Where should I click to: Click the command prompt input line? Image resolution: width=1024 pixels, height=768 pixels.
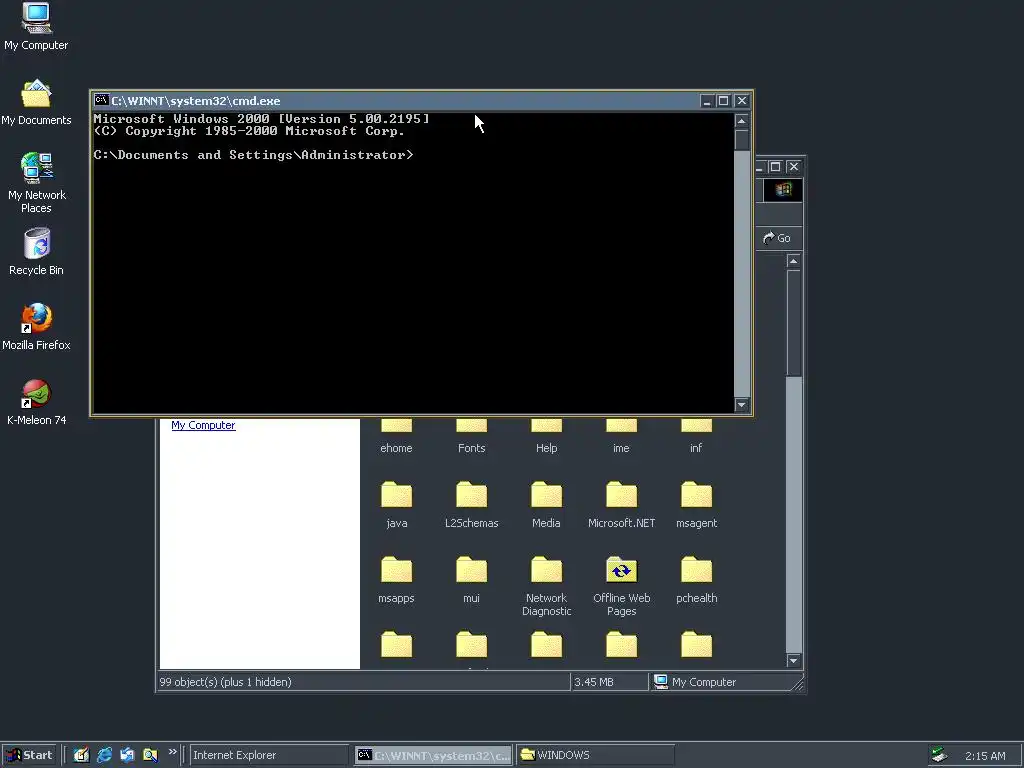[x=253, y=155]
